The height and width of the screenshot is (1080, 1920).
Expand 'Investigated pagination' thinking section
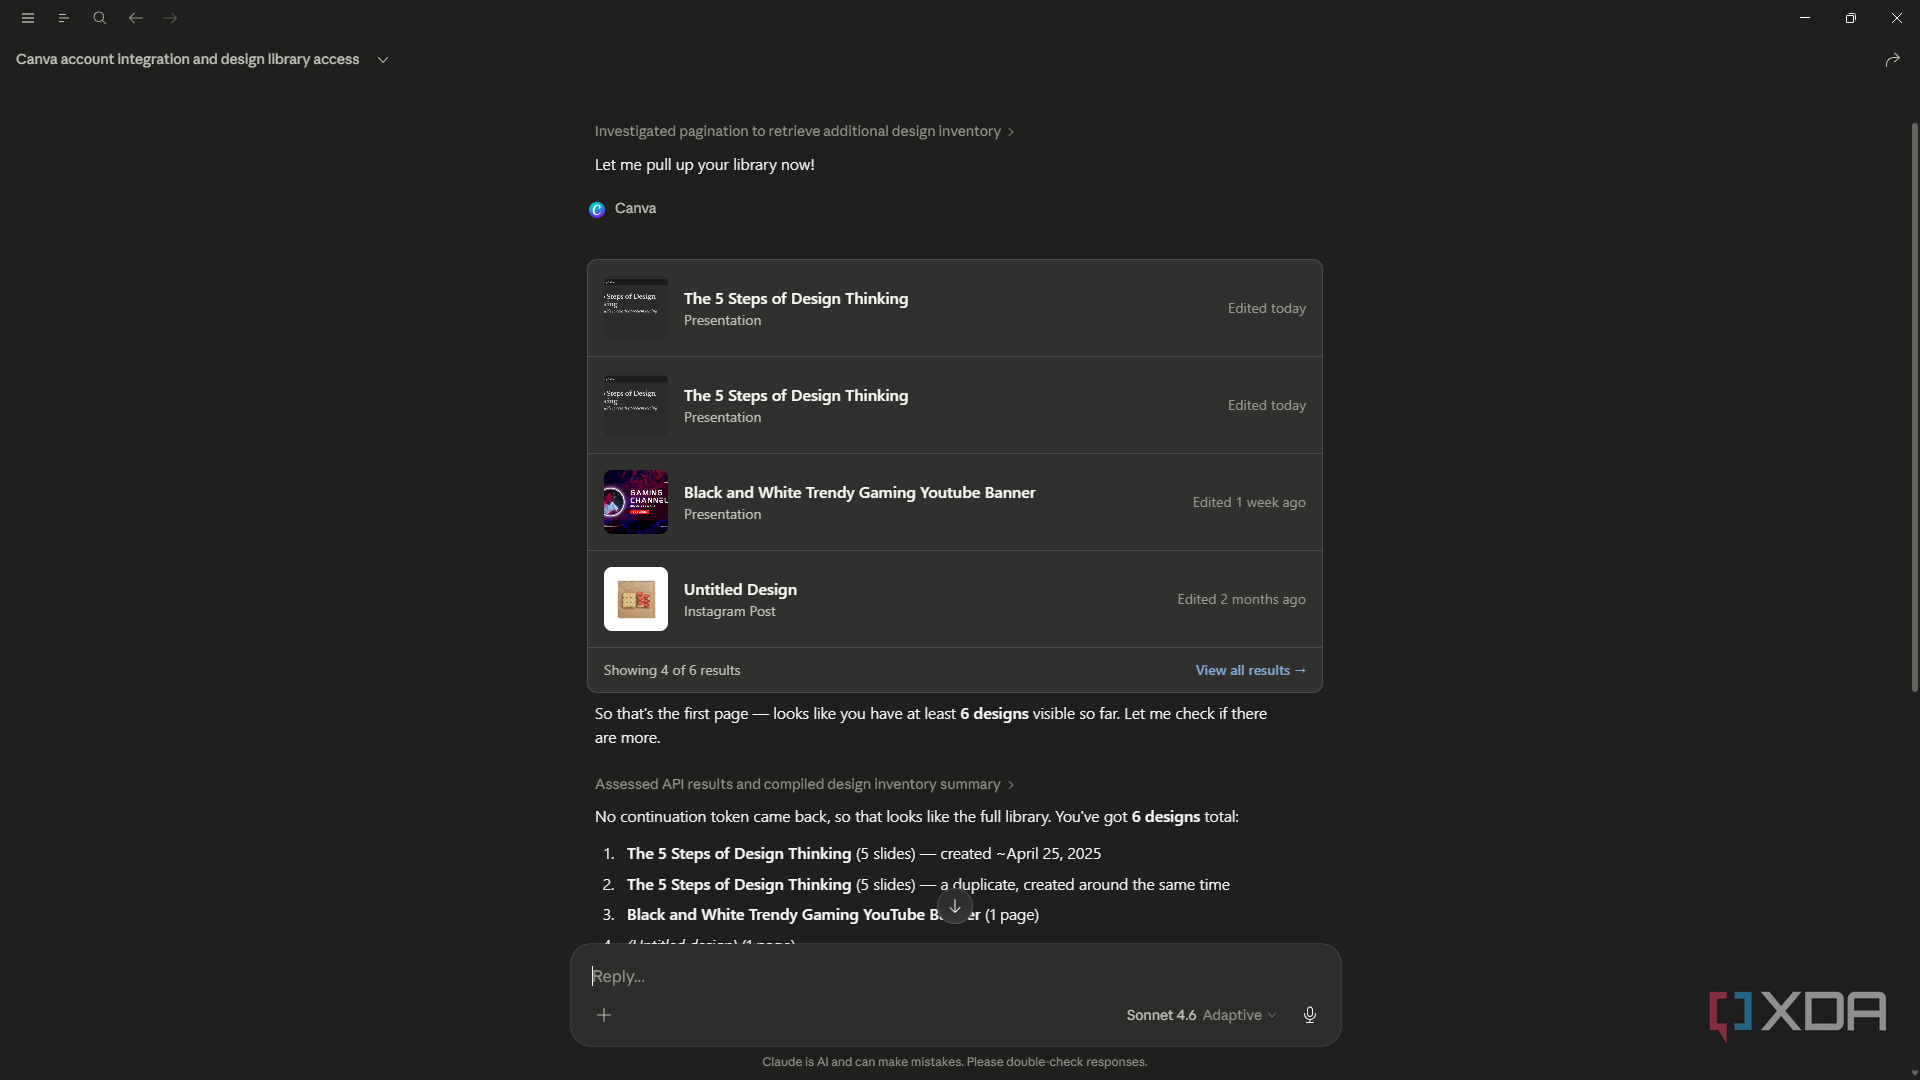pyautogui.click(x=804, y=131)
